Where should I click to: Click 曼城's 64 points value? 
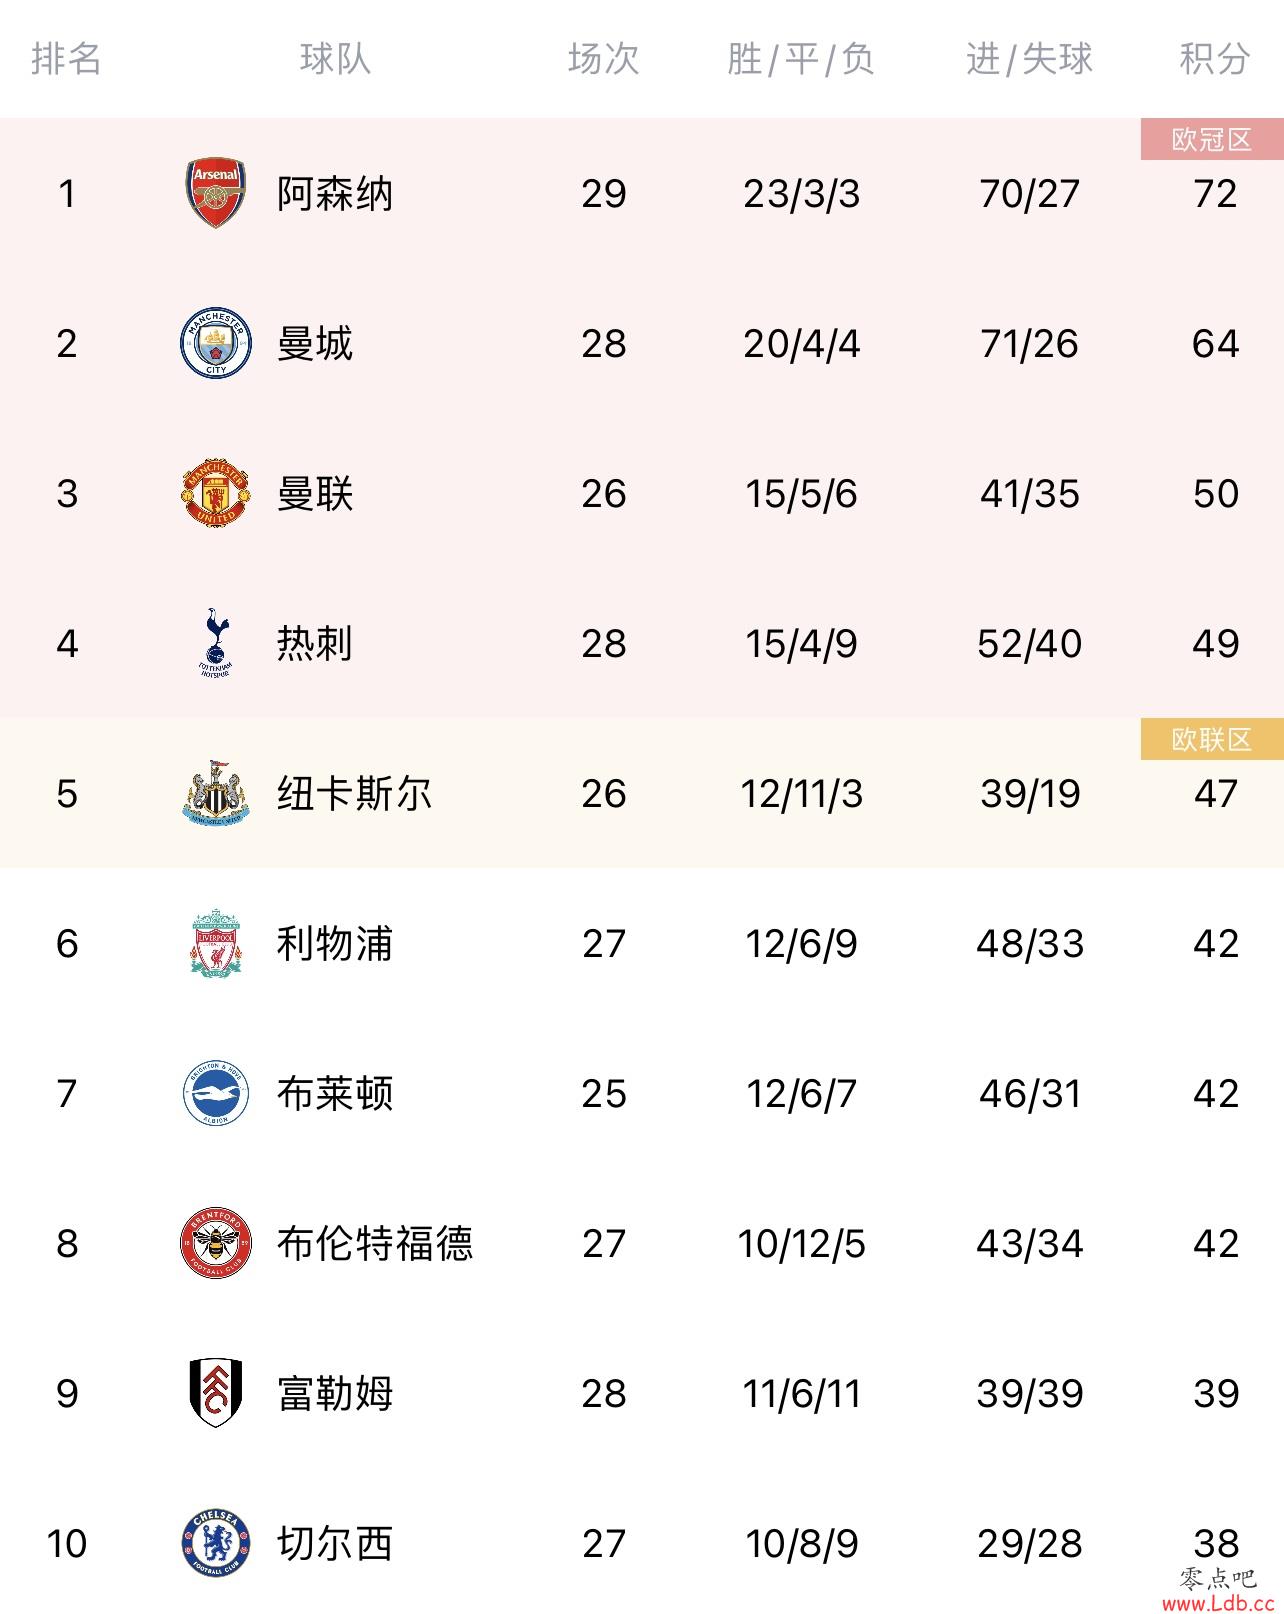pyautogui.click(x=1215, y=343)
